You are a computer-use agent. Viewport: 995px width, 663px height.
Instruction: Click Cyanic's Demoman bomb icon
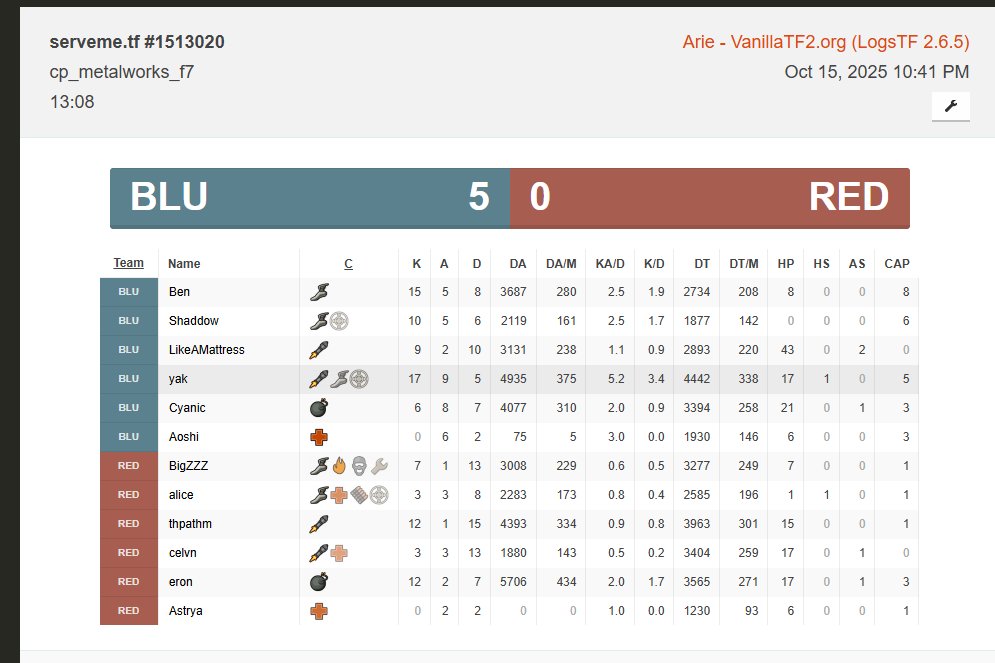pyautogui.click(x=319, y=408)
